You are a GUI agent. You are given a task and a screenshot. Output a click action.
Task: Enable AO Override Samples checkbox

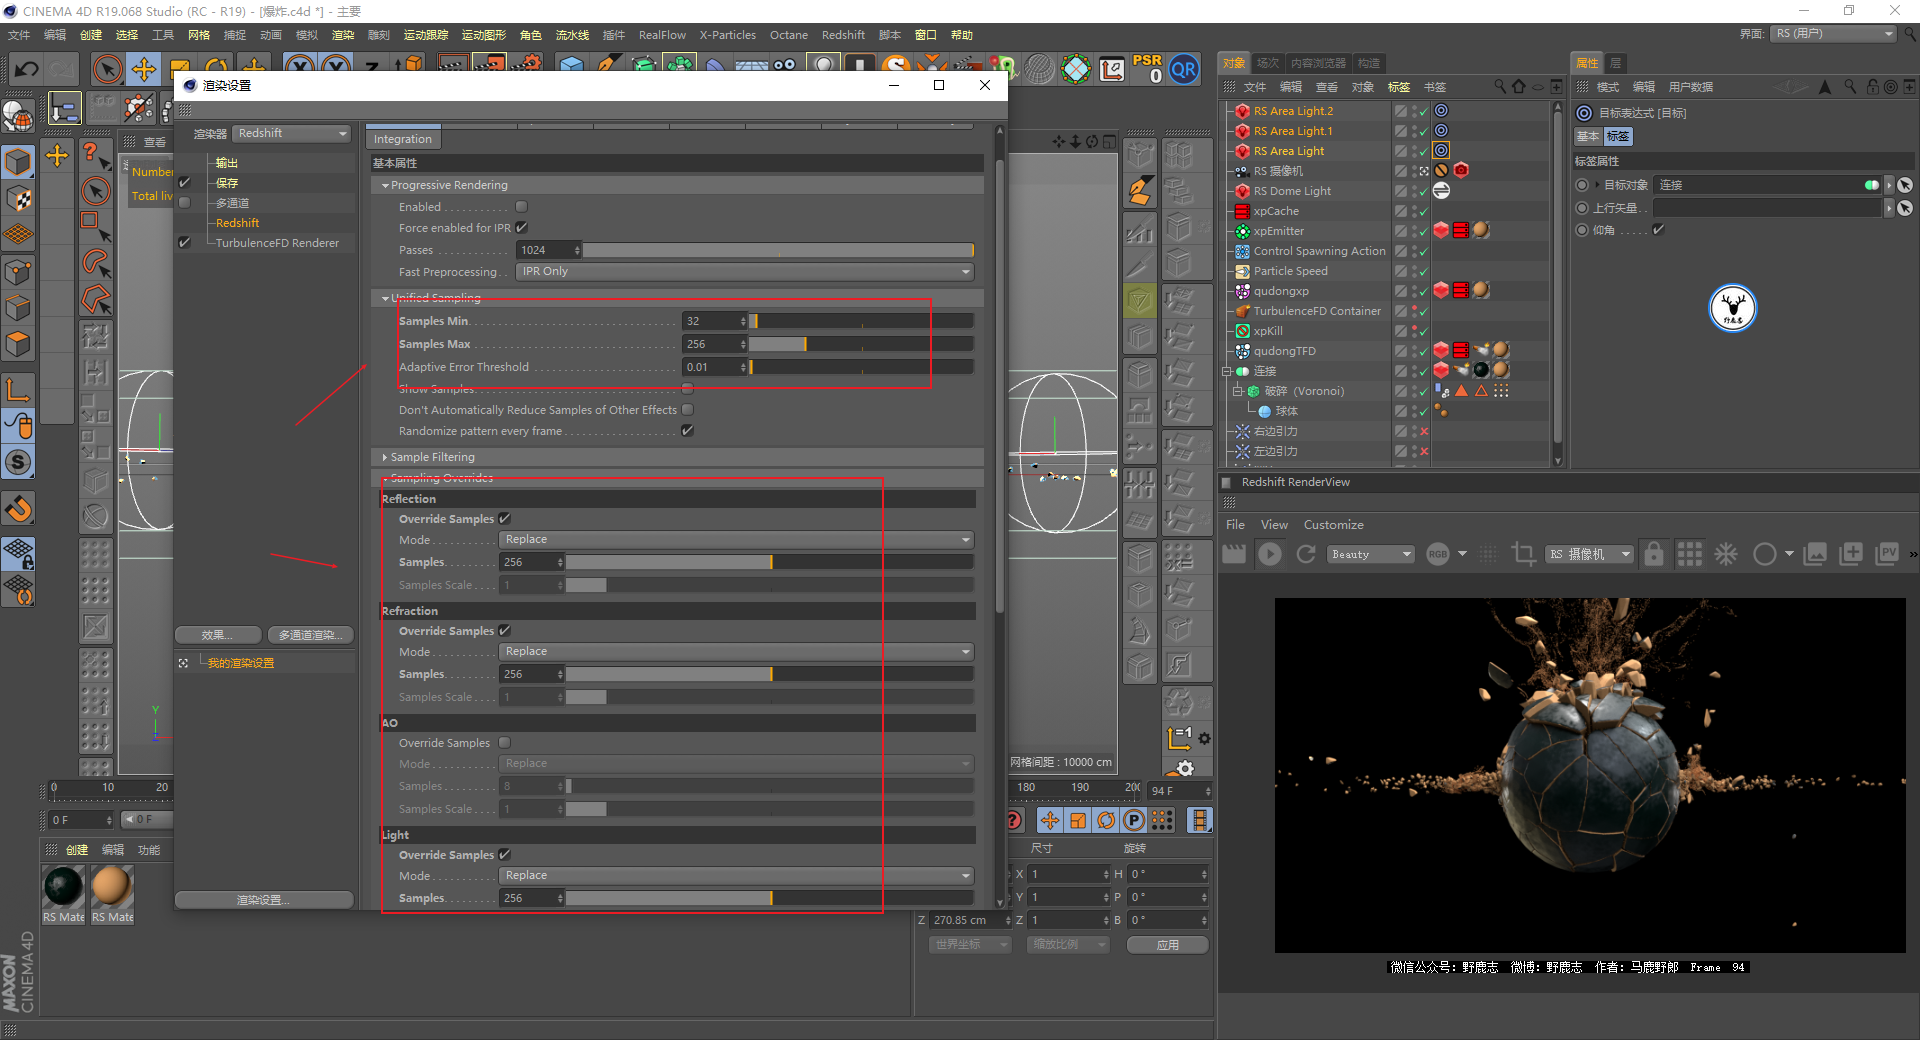click(504, 743)
